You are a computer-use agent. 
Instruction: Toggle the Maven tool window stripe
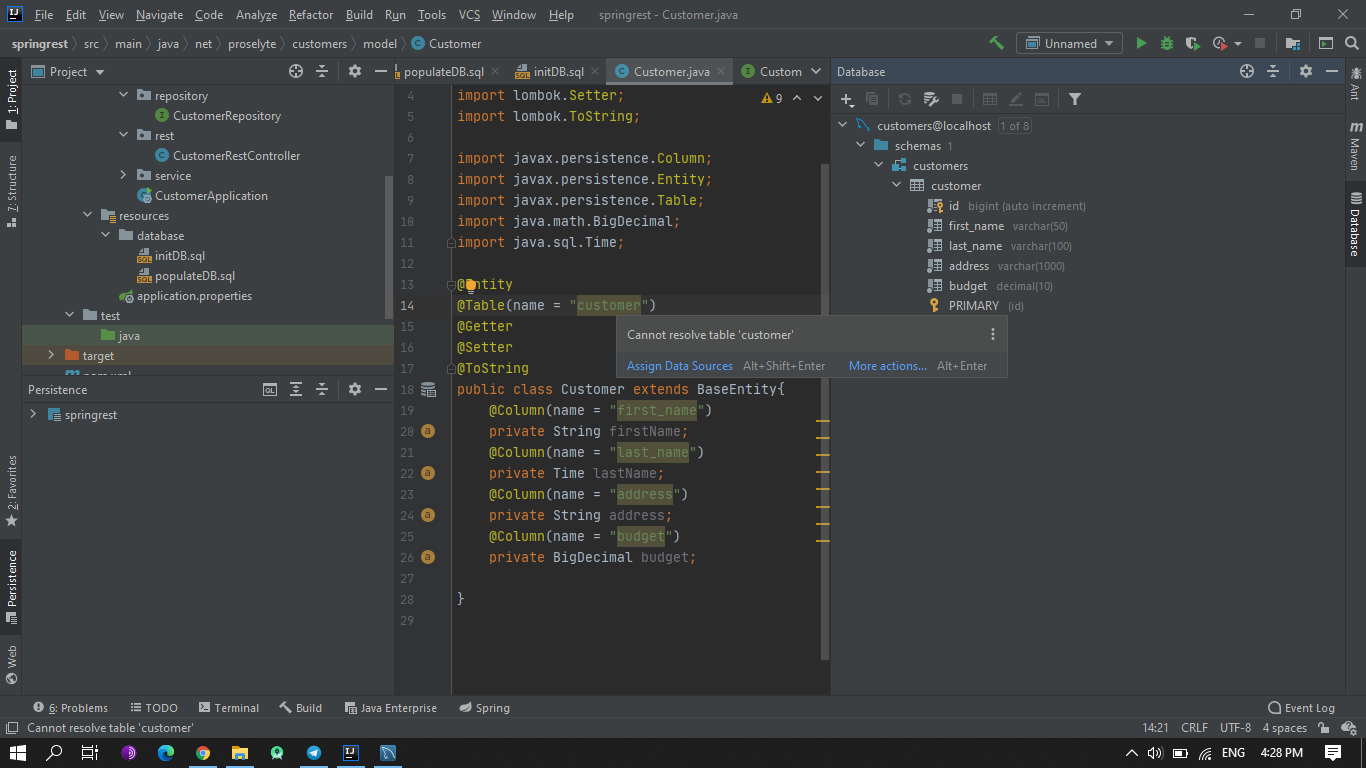tap(1355, 146)
